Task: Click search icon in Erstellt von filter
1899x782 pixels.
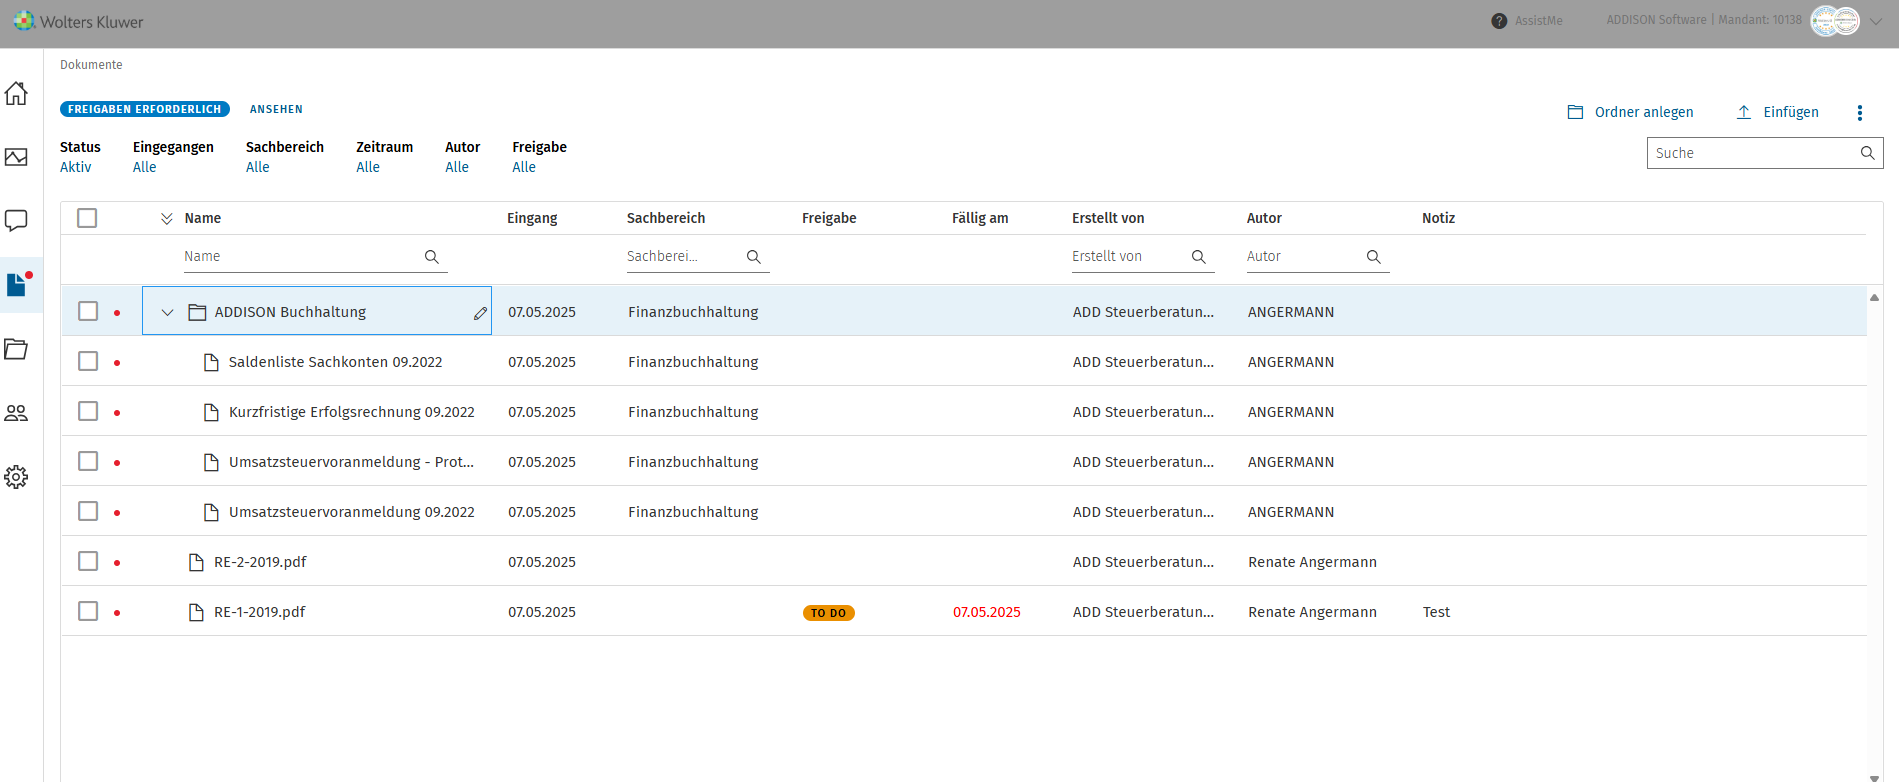Action: [x=1199, y=257]
